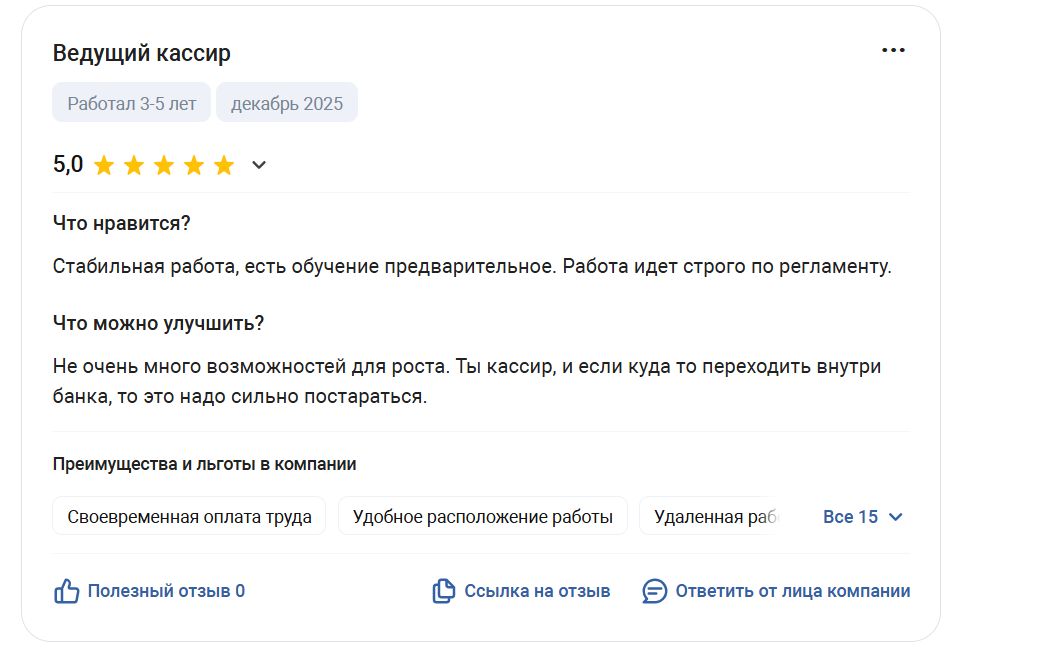The height and width of the screenshot is (650, 1044).
Task: Click 'Ответить от лица компании' link
Action: click(792, 591)
